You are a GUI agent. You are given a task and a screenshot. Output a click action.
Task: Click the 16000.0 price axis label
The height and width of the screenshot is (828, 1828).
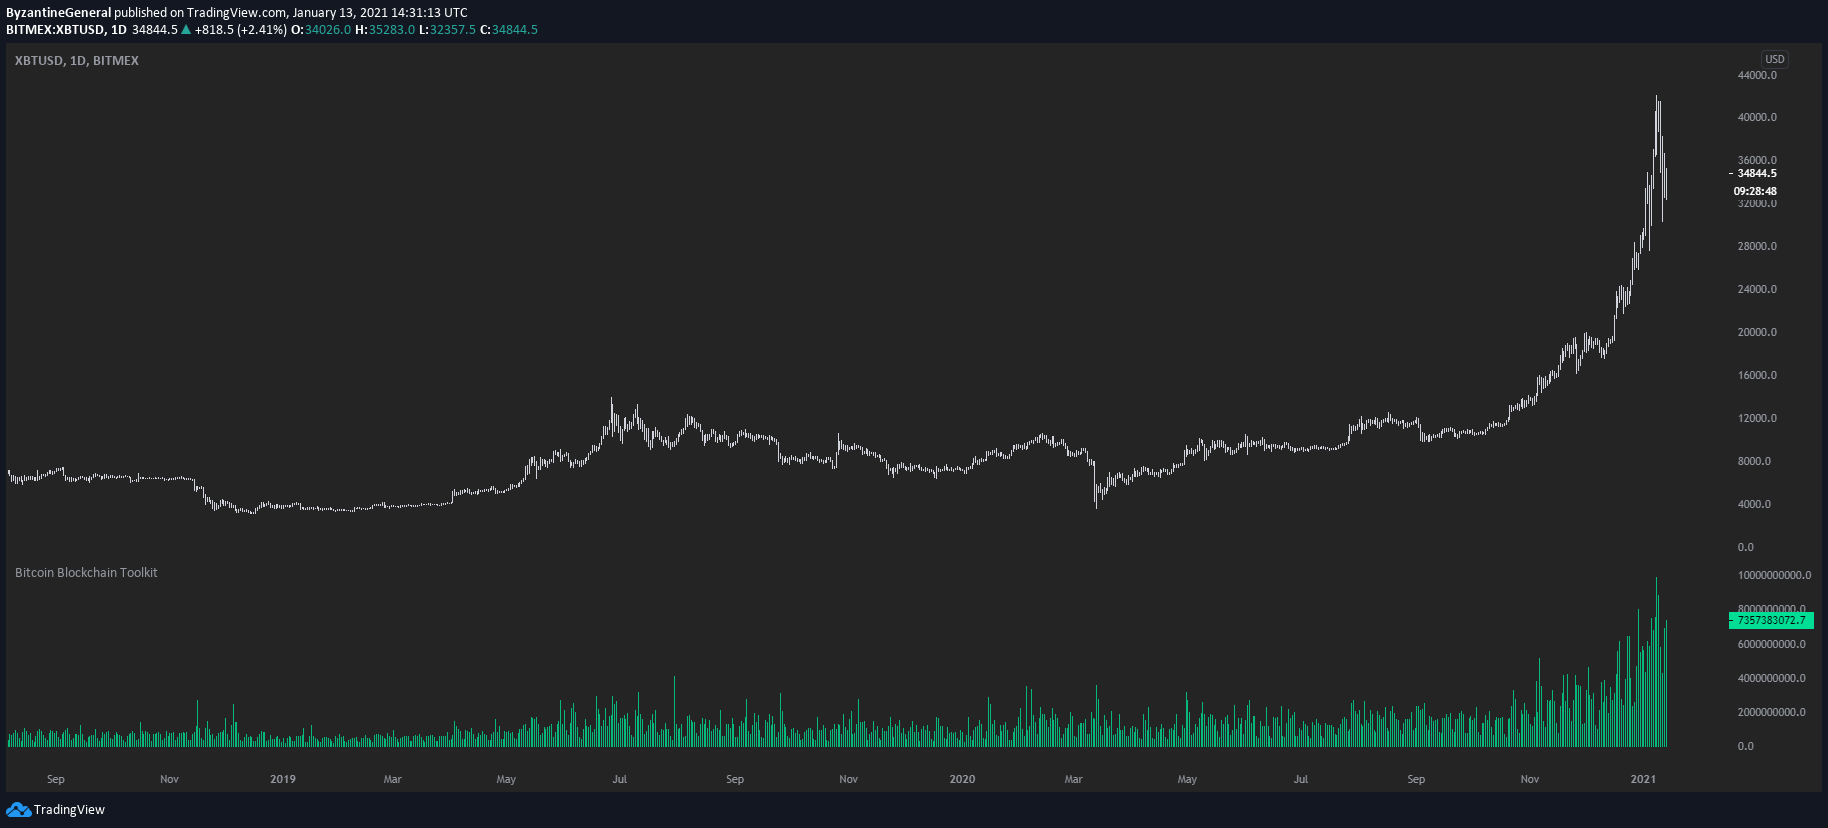point(1757,375)
